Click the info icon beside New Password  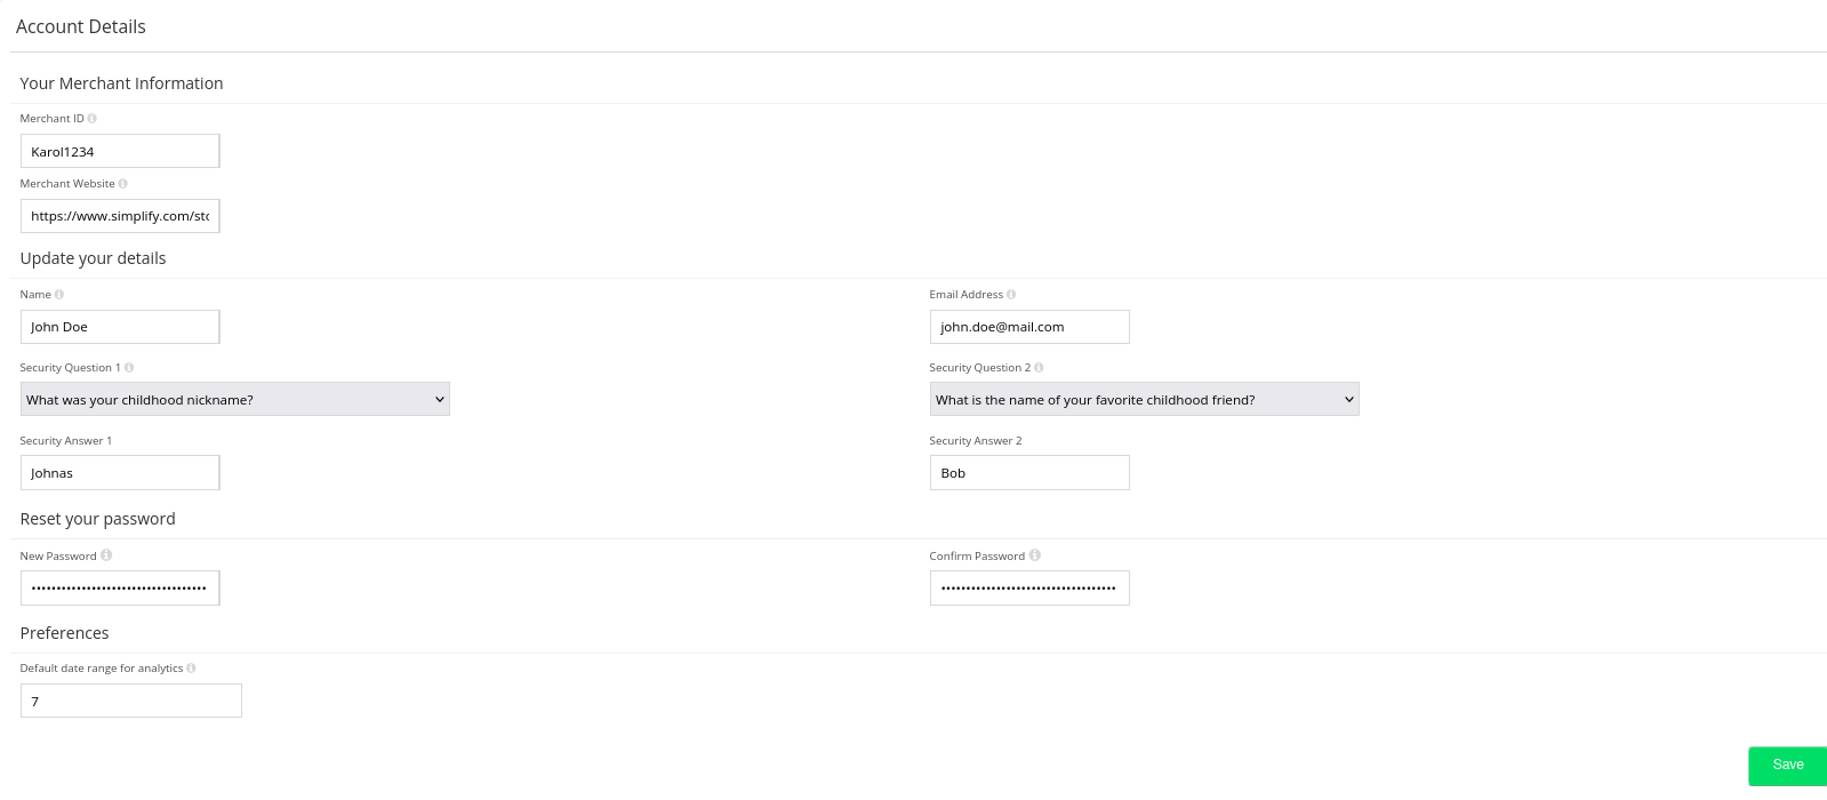[x=106, y=555]
